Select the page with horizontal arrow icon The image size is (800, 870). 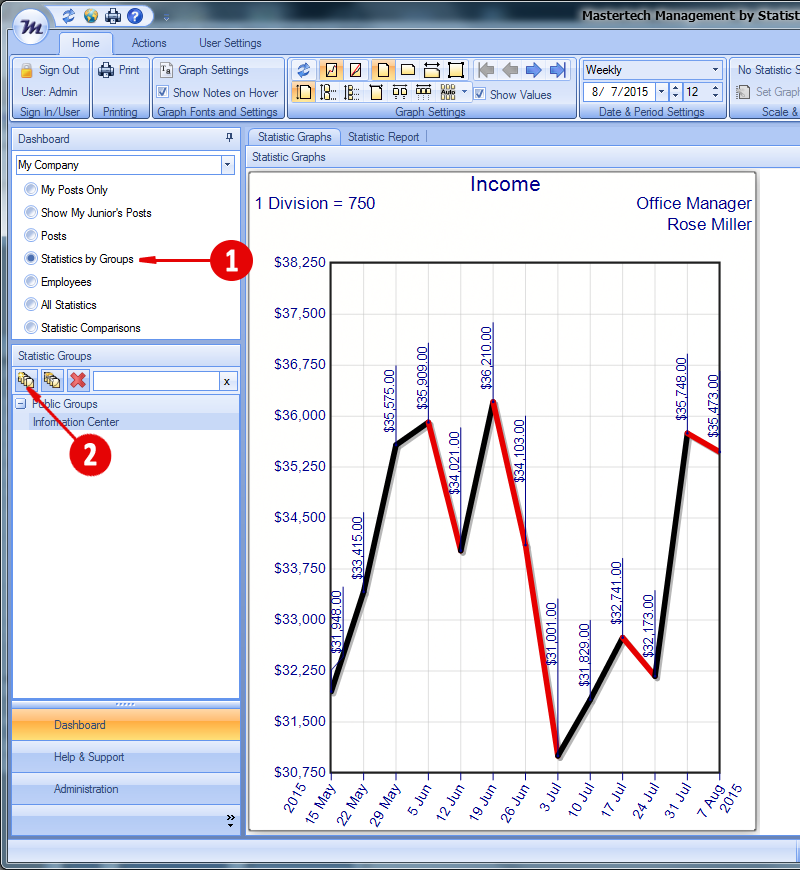point(432,70)
